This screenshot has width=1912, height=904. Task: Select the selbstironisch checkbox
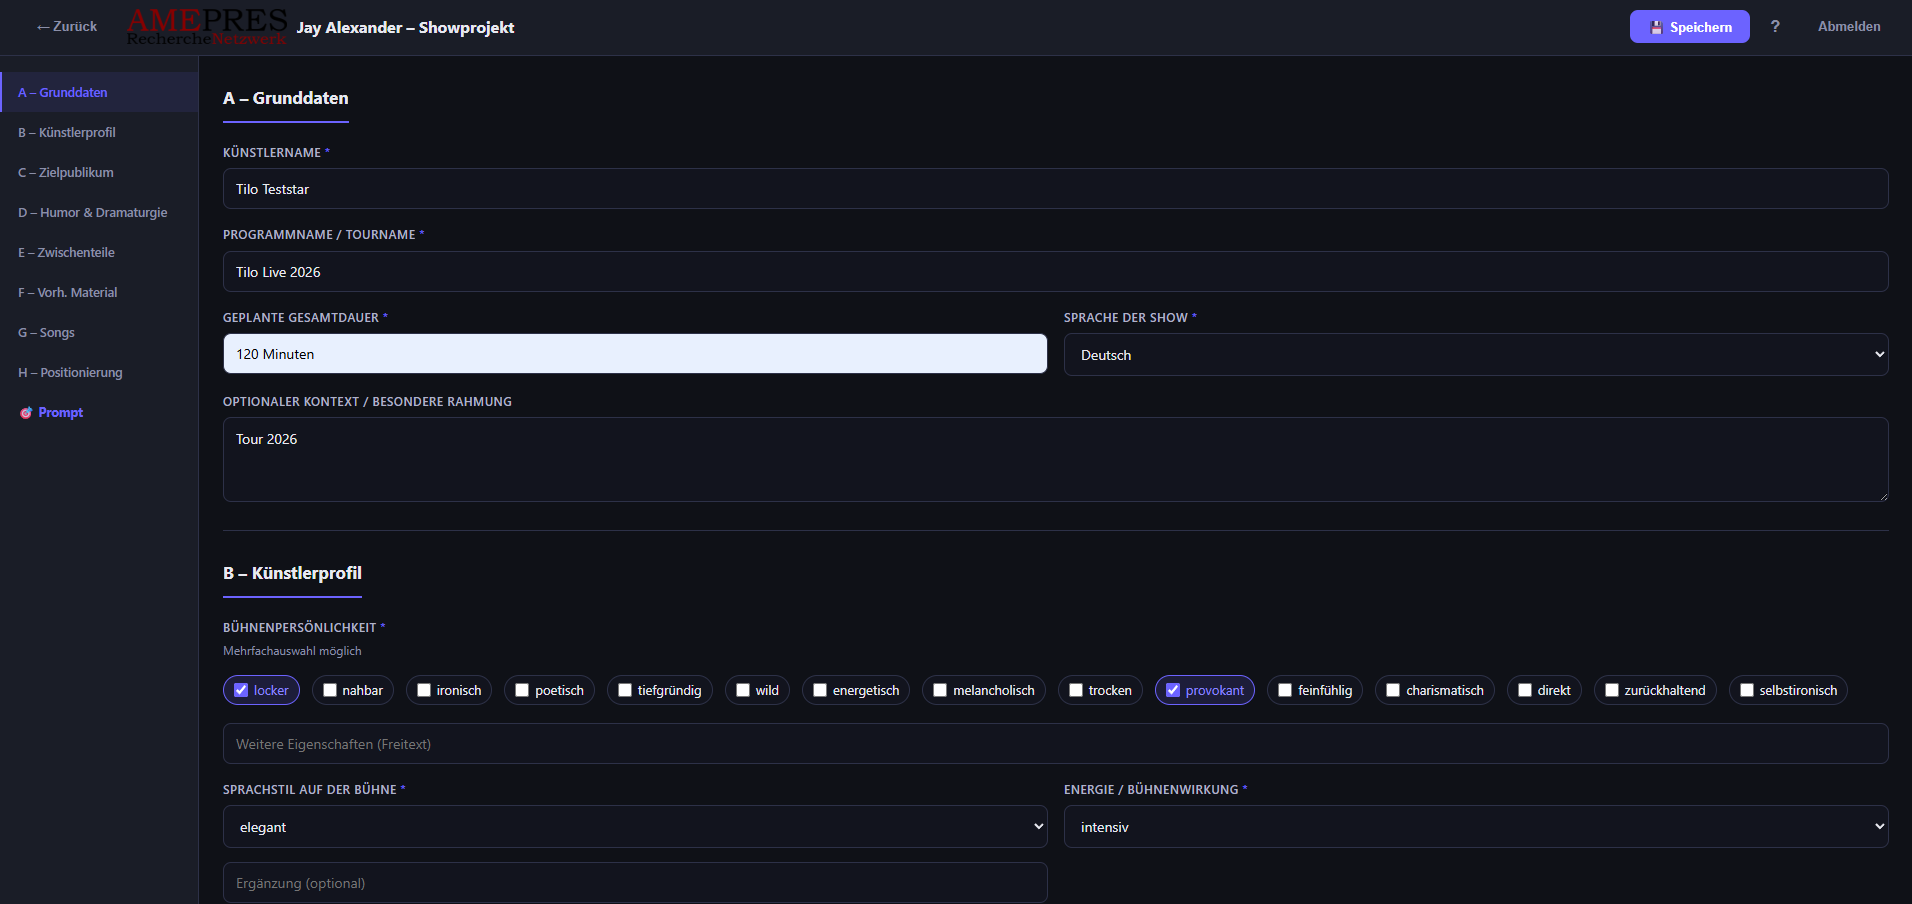[1748, 689]
